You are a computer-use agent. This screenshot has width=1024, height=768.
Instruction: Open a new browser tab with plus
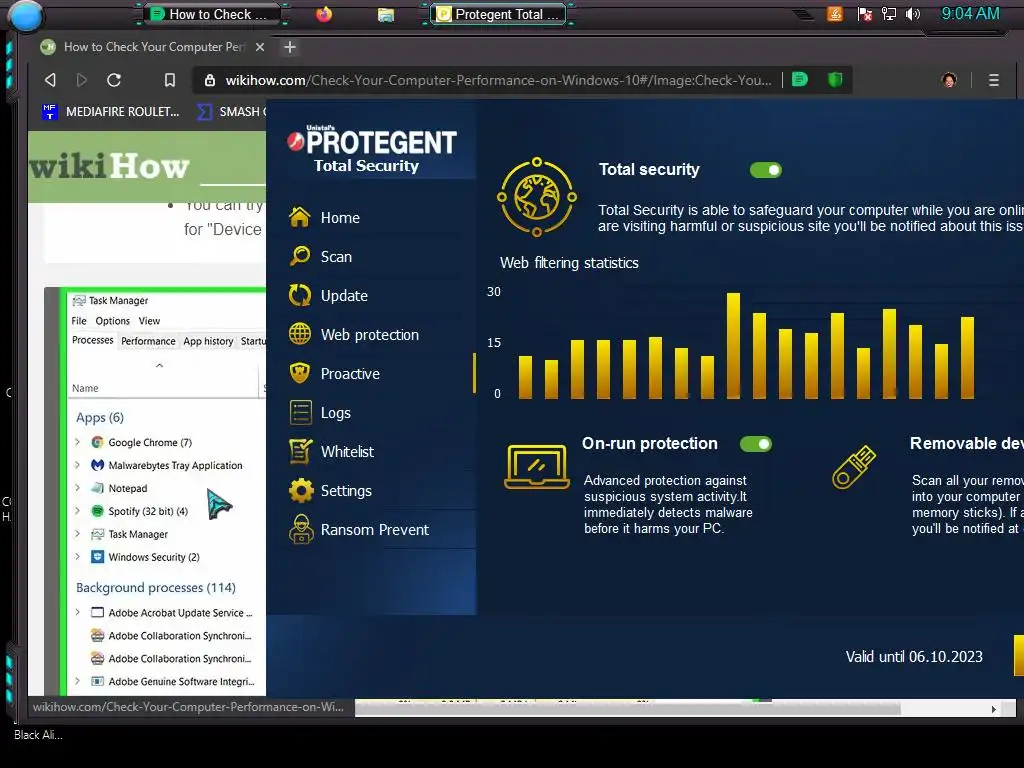[290, 47]
